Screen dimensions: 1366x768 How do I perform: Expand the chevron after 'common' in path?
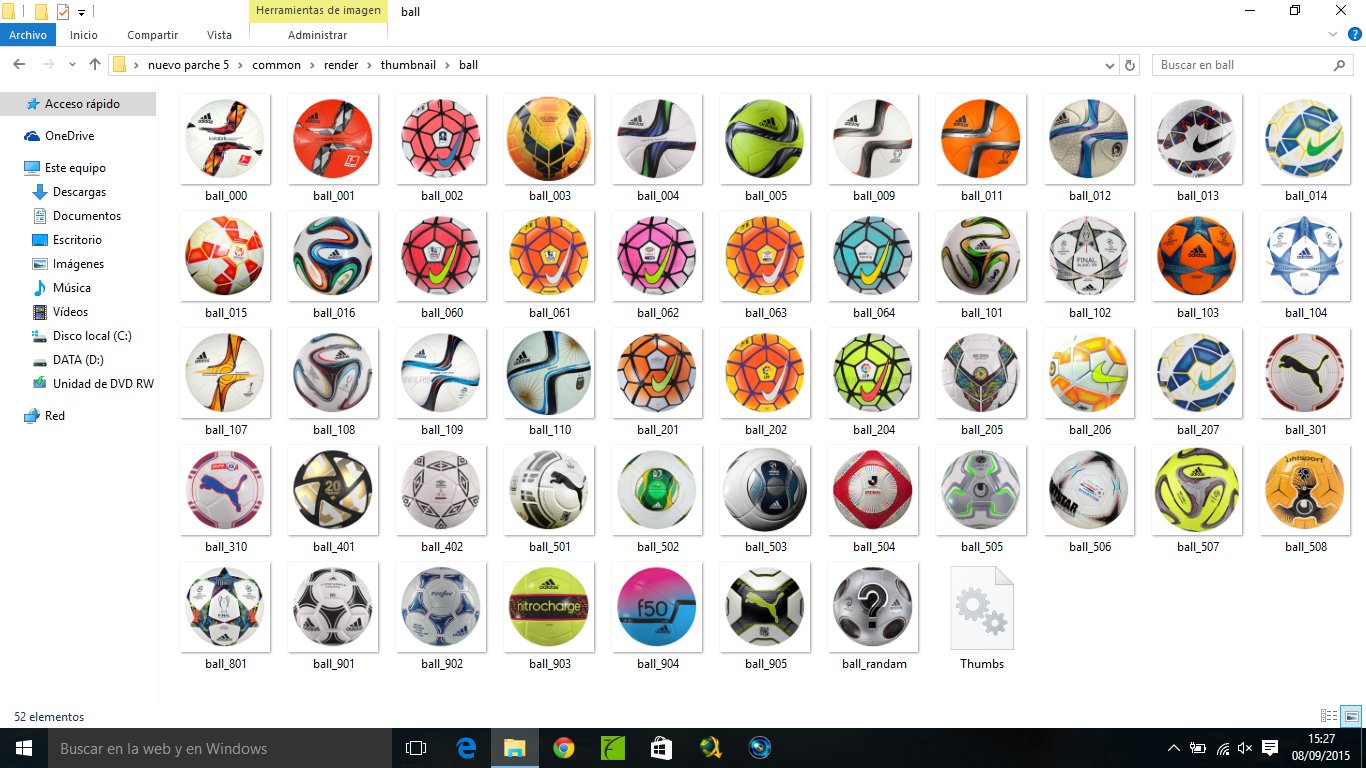pos(313,65)
